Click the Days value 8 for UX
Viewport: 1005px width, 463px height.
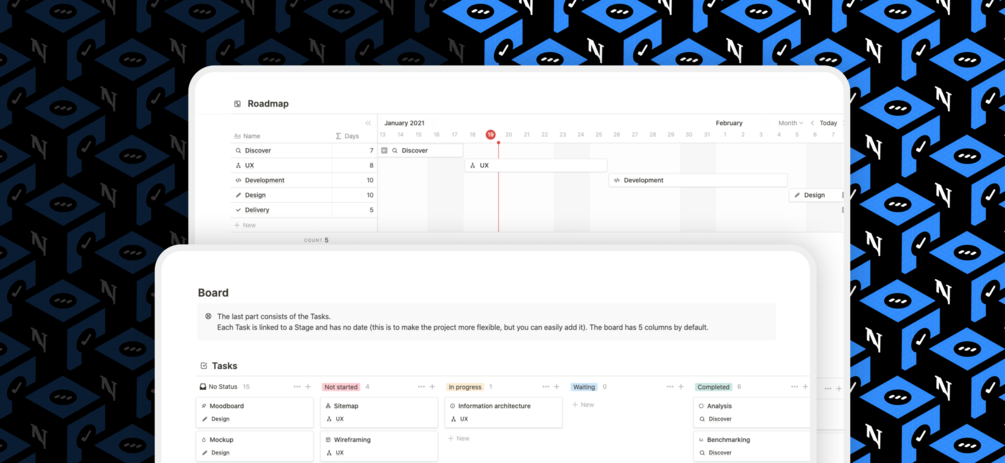point(371,165)
